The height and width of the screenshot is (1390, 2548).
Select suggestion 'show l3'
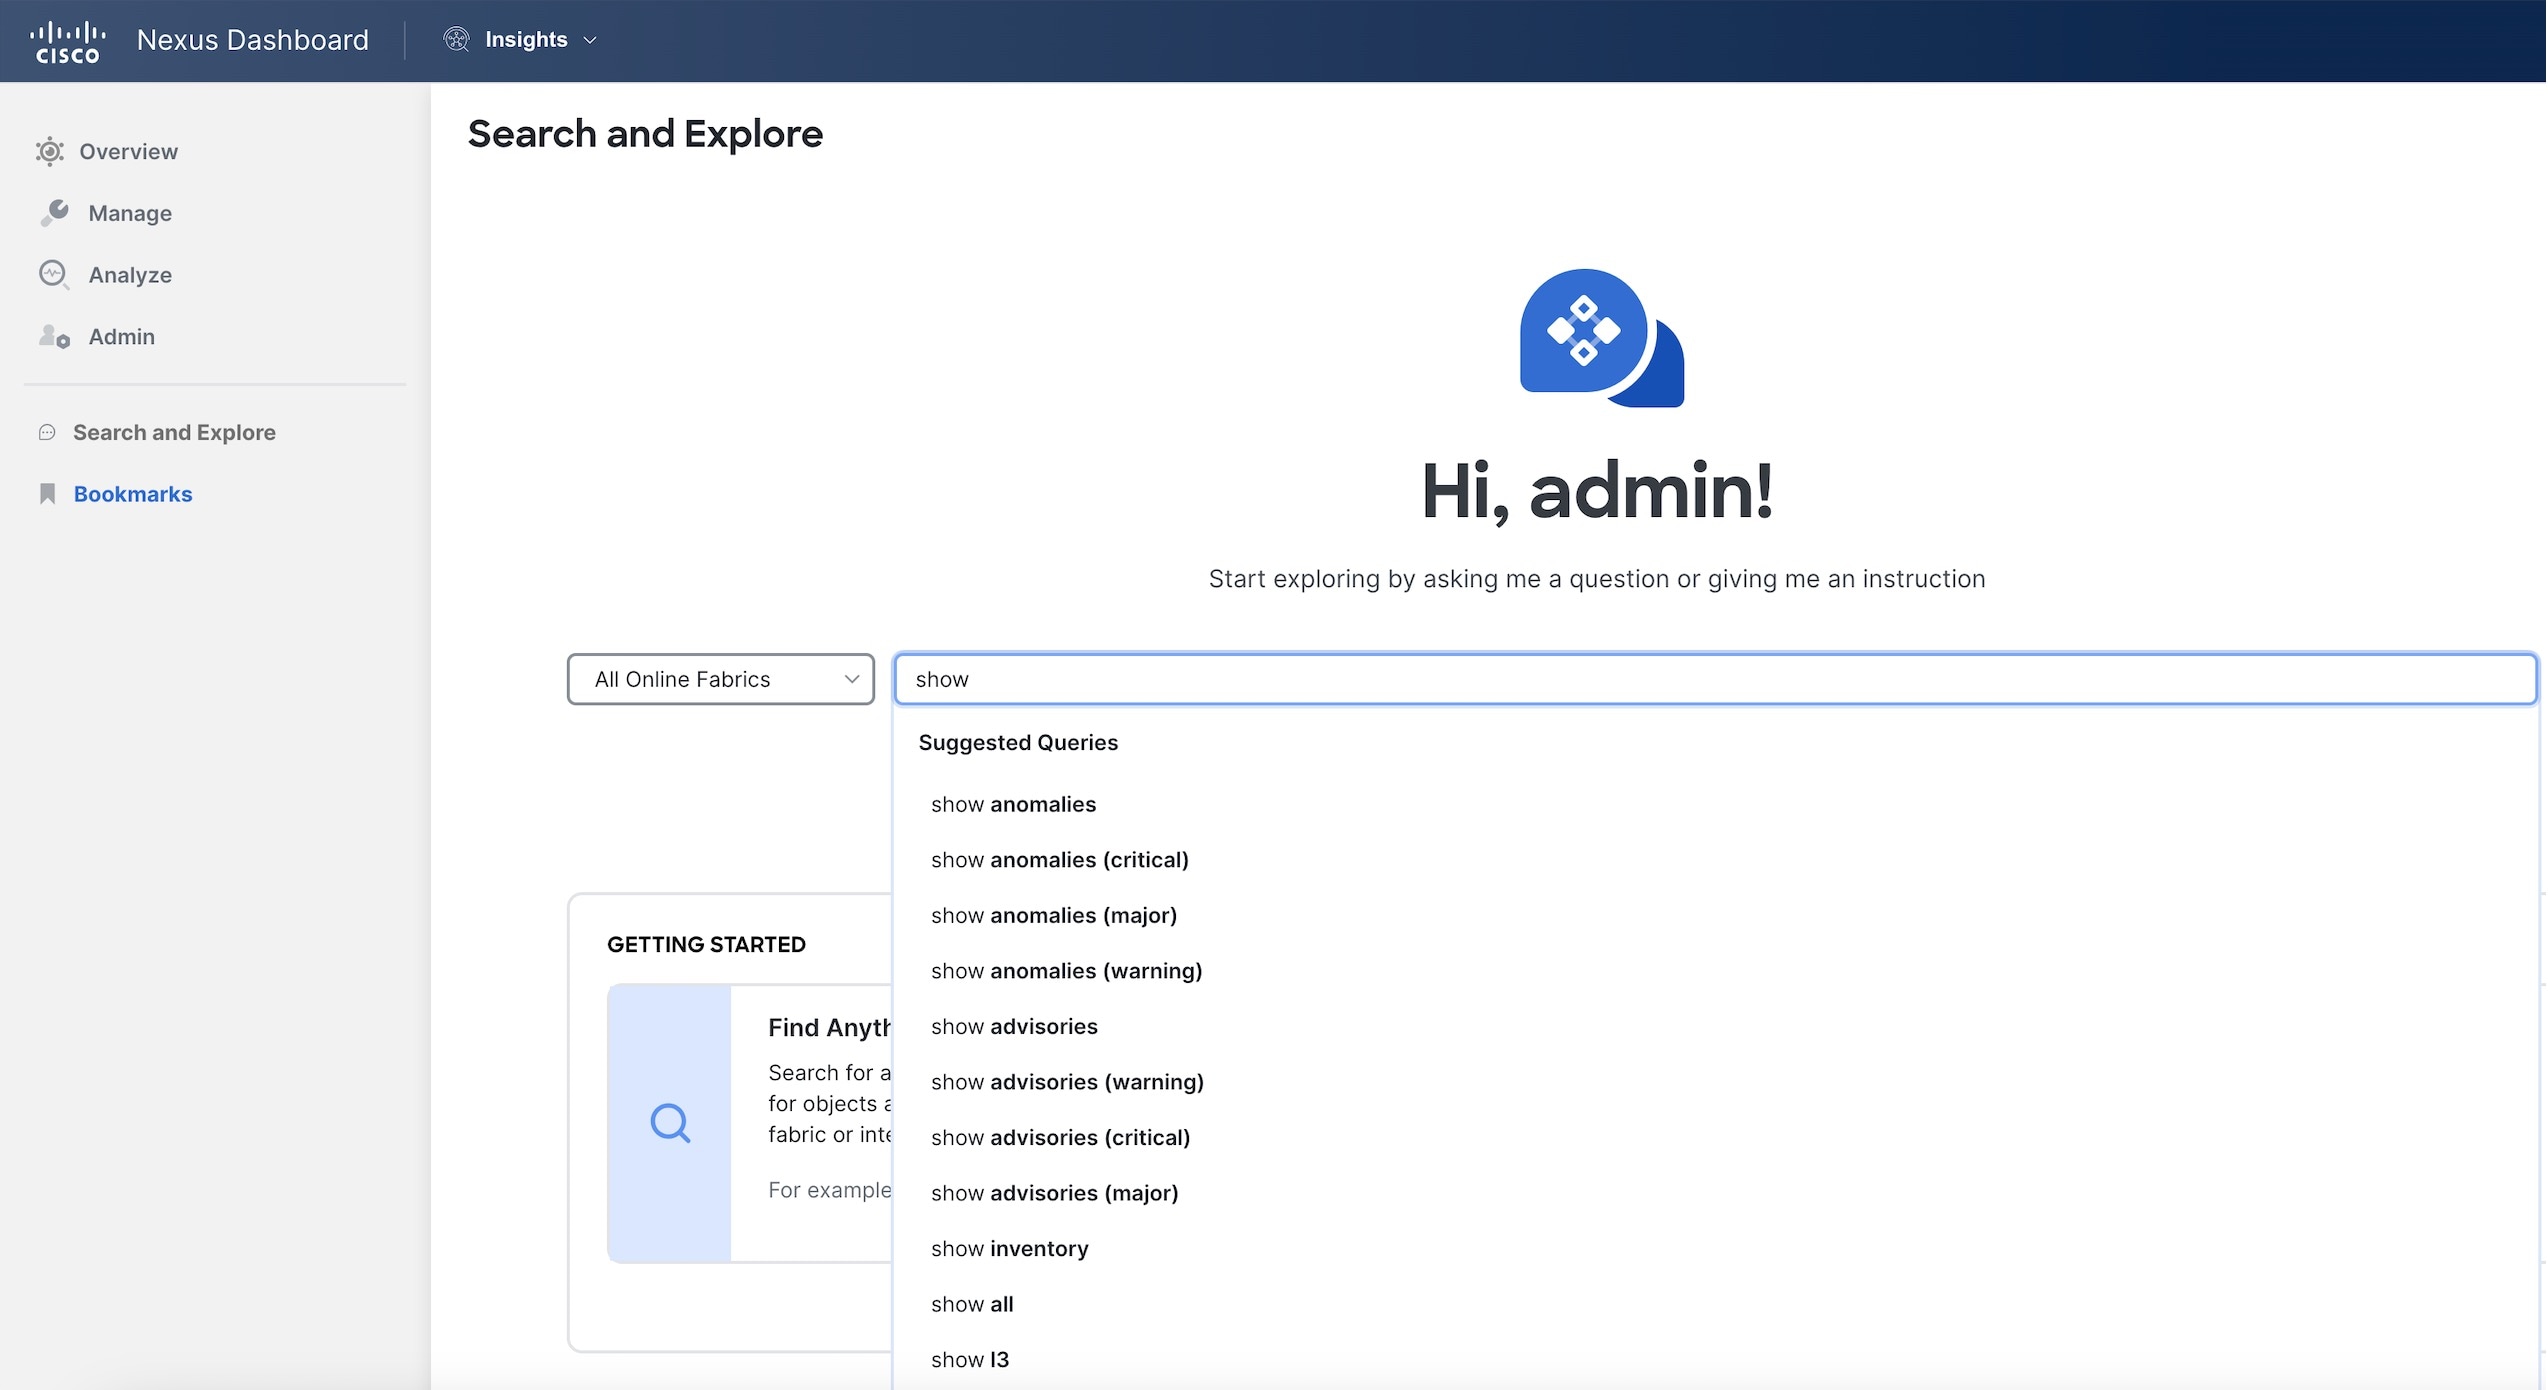point(970,1359)
